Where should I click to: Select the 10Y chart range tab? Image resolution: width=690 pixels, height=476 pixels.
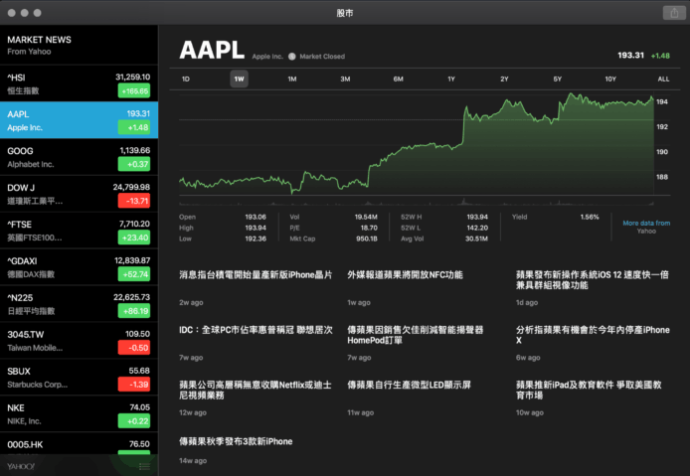(610, 79)
